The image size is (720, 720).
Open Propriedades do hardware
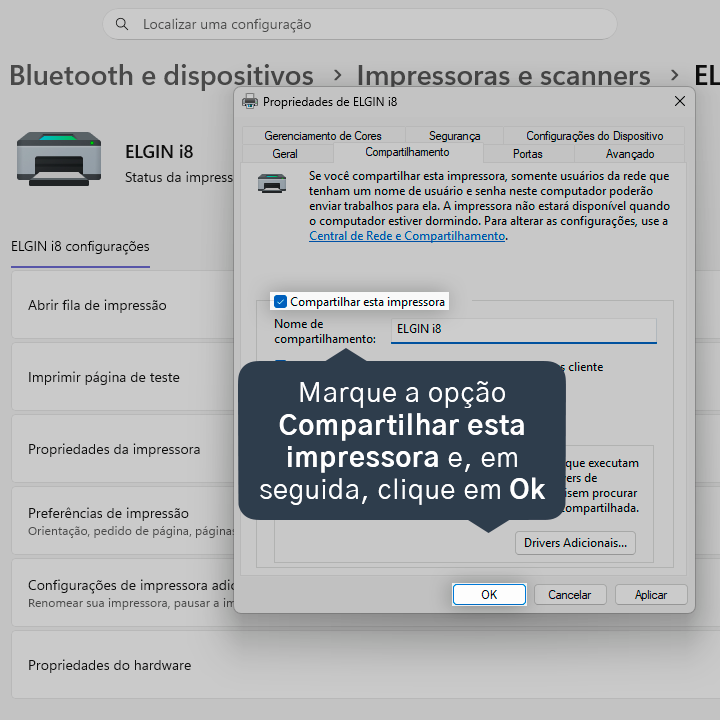point(366,665)
